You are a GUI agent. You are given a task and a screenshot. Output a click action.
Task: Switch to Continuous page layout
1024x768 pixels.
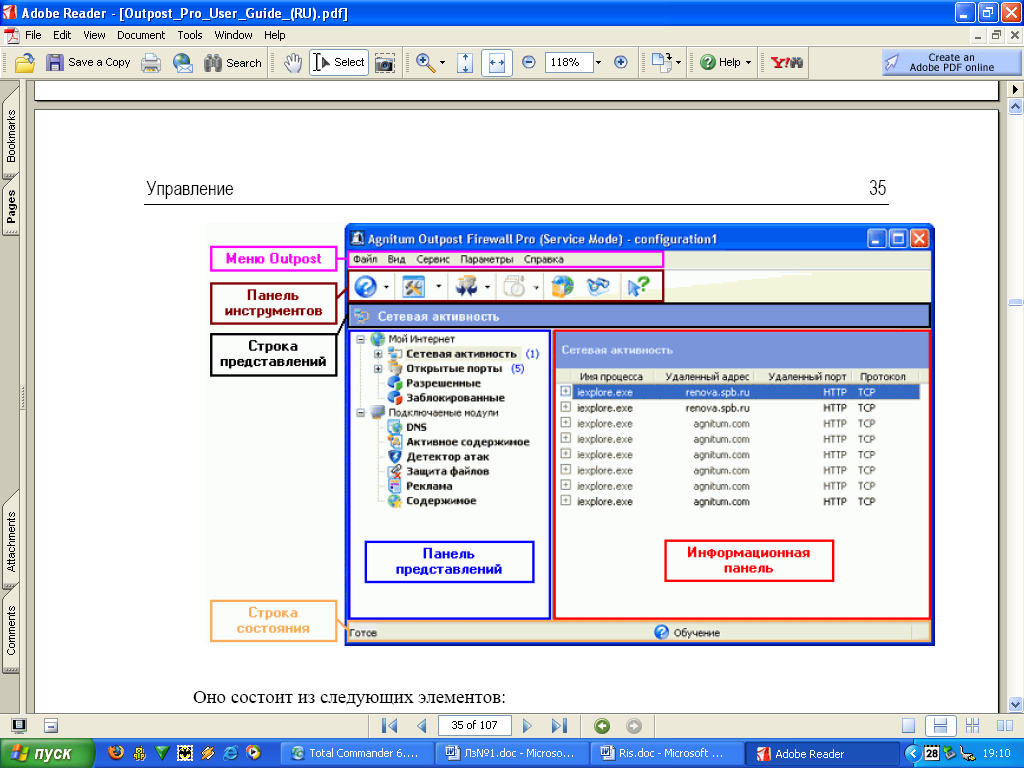click(x=940, y=726)
